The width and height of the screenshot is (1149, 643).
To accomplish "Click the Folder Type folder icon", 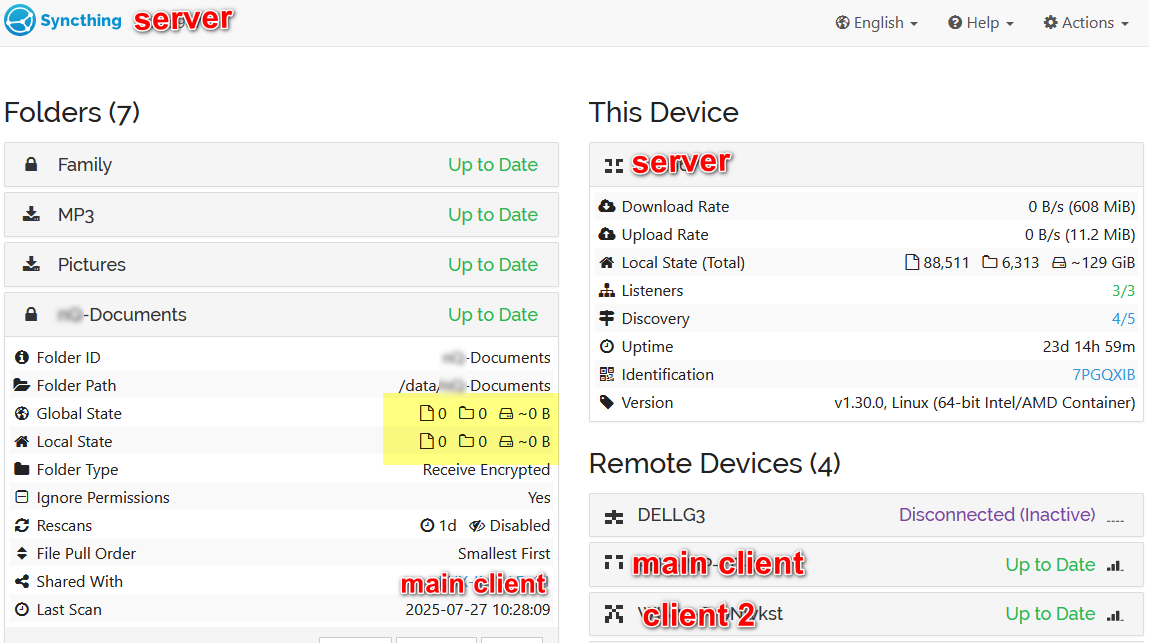I will coord(22,469).
